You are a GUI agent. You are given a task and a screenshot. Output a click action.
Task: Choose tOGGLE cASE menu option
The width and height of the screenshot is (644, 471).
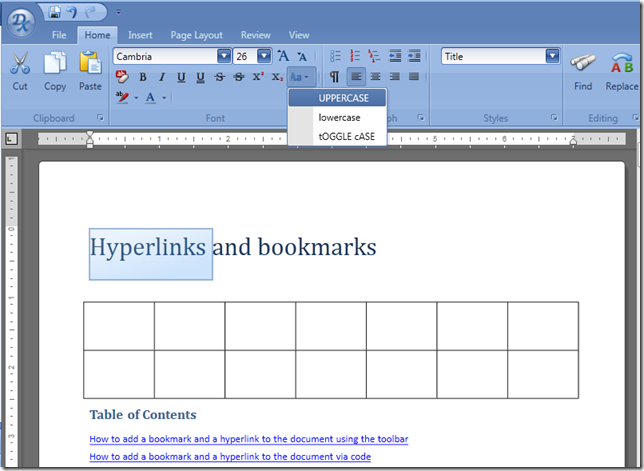click(x=337, y=136)
